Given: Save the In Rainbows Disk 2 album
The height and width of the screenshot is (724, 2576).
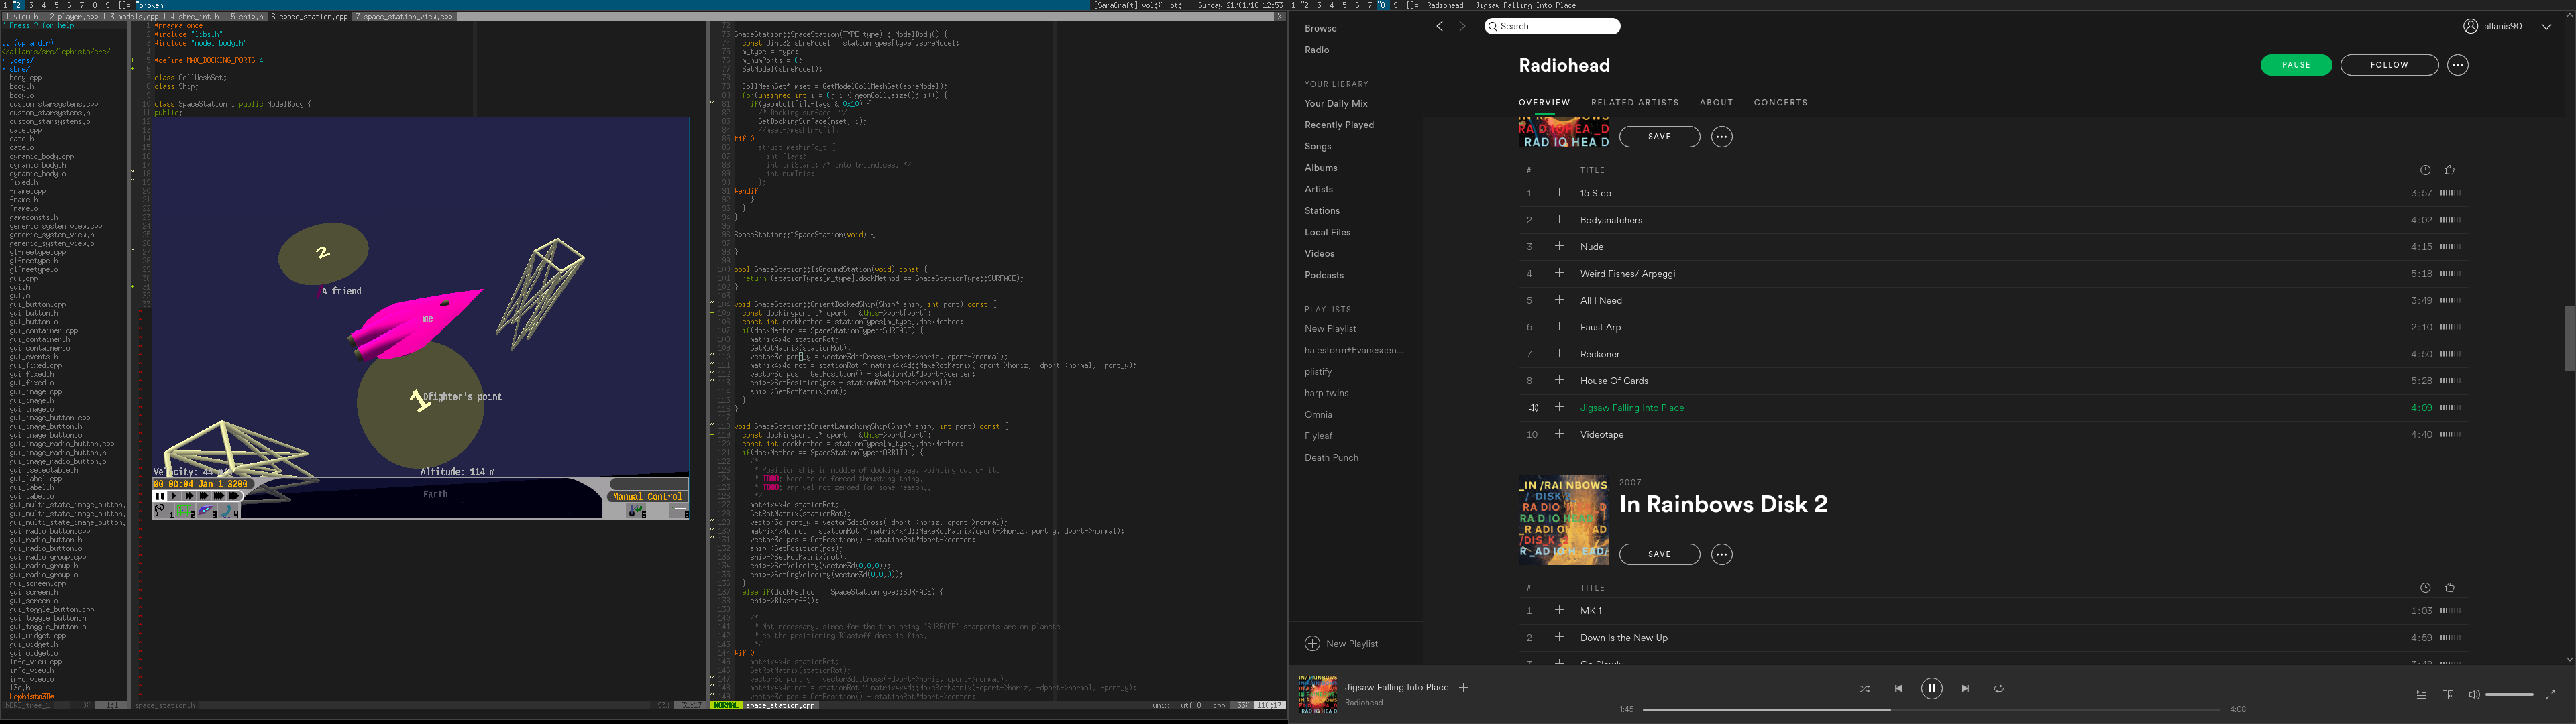Looking at the screenshot, I should [x=1659, y=554].
